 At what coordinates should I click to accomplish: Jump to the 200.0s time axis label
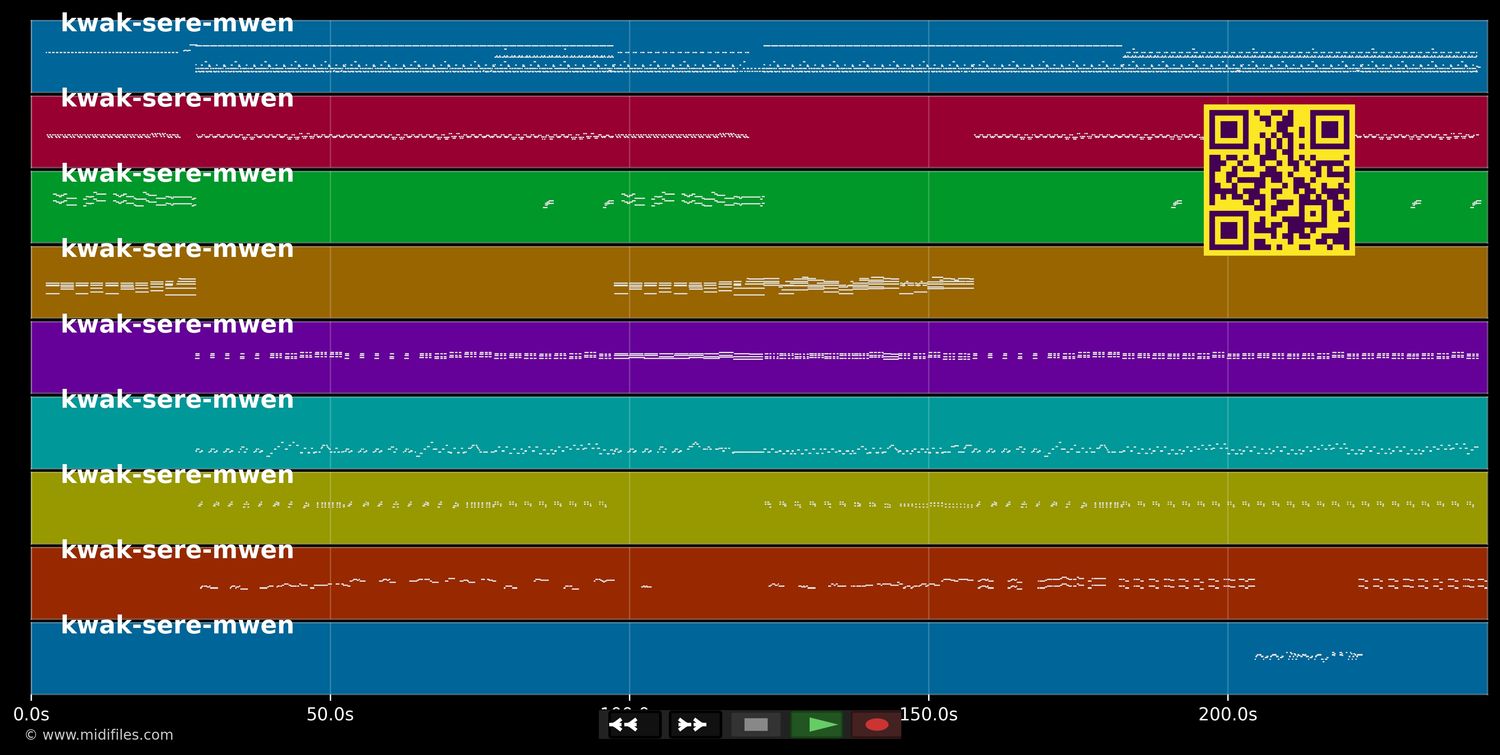[x=1228, y=715]
